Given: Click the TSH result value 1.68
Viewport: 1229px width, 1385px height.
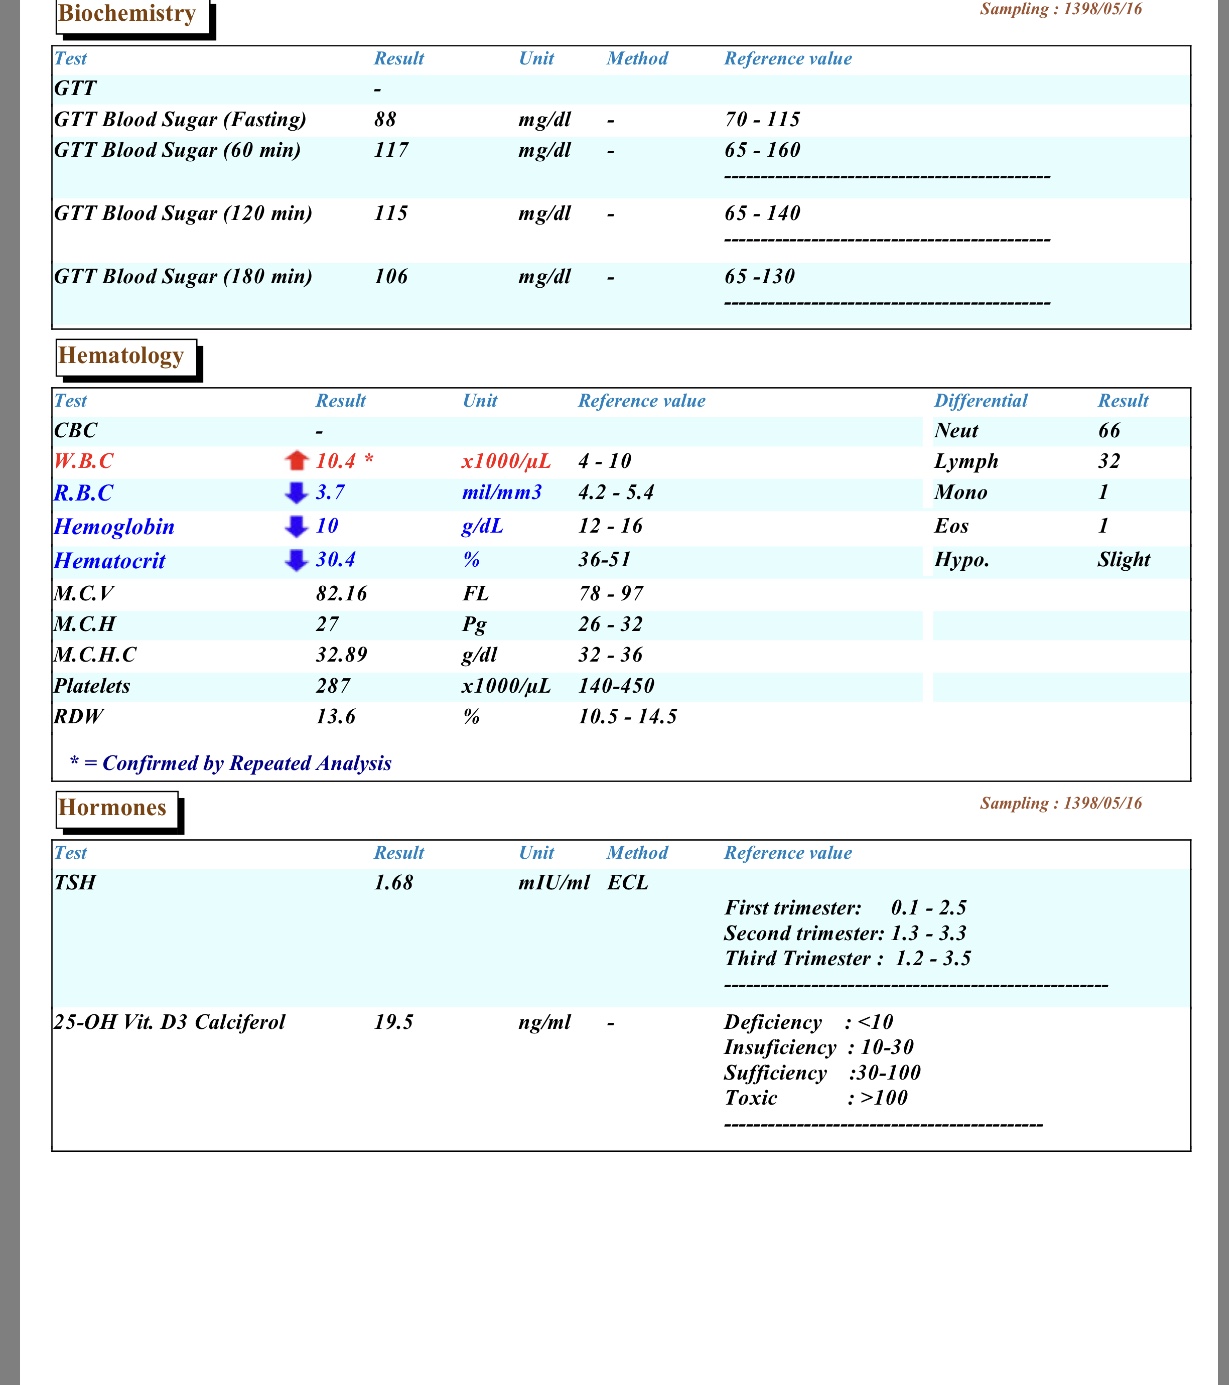Looking at the screenshot, I should tap(393, 883).
